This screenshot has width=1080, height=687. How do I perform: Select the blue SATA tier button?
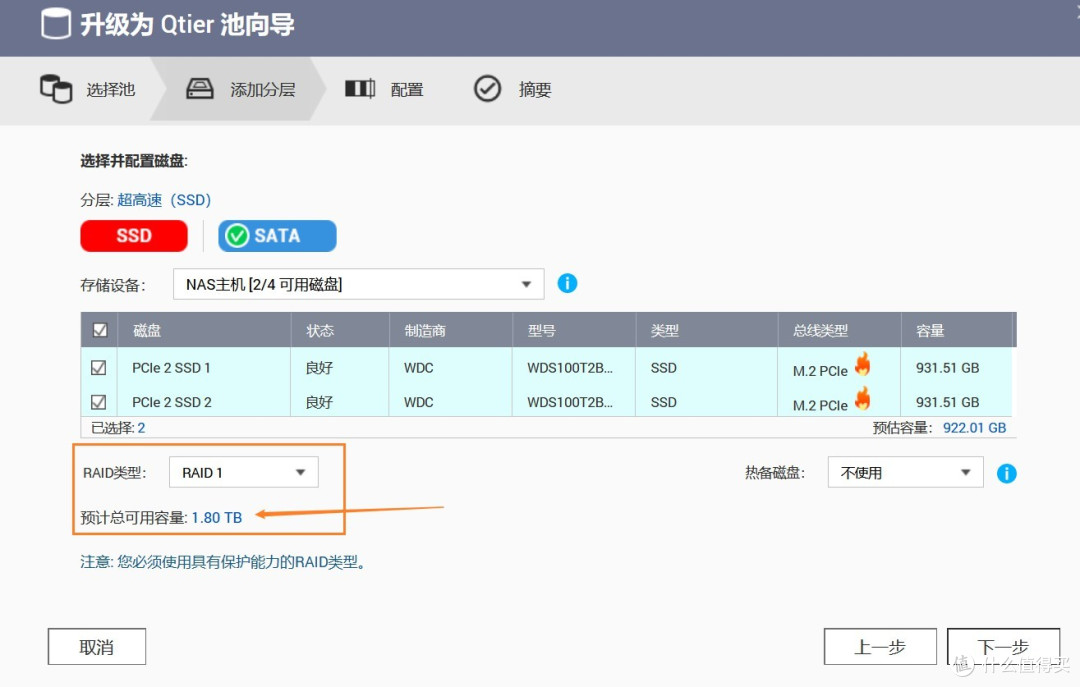pos(277,236)
